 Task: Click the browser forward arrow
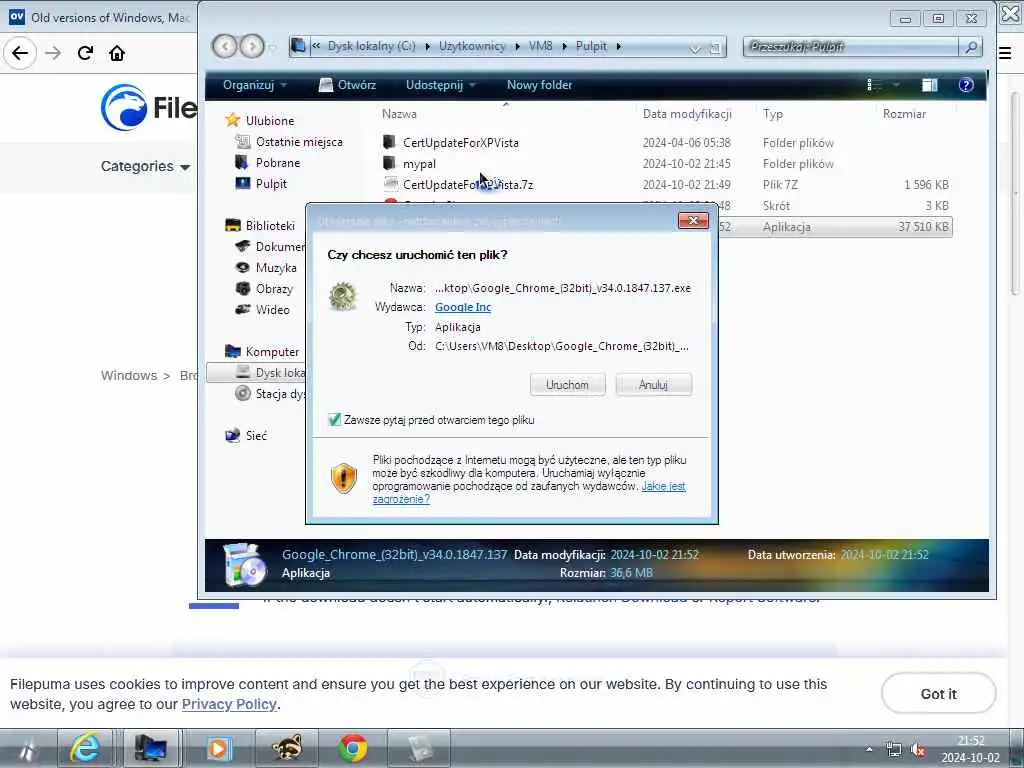click(53, 53)
